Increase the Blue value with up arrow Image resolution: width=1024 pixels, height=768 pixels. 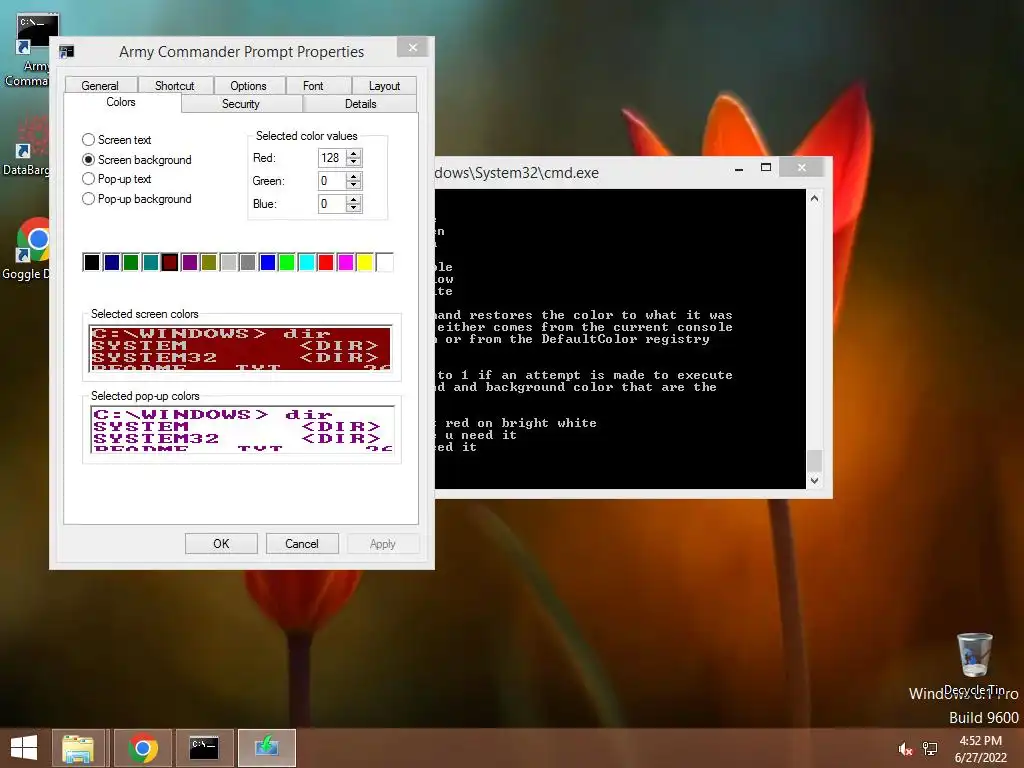point(354,200)
